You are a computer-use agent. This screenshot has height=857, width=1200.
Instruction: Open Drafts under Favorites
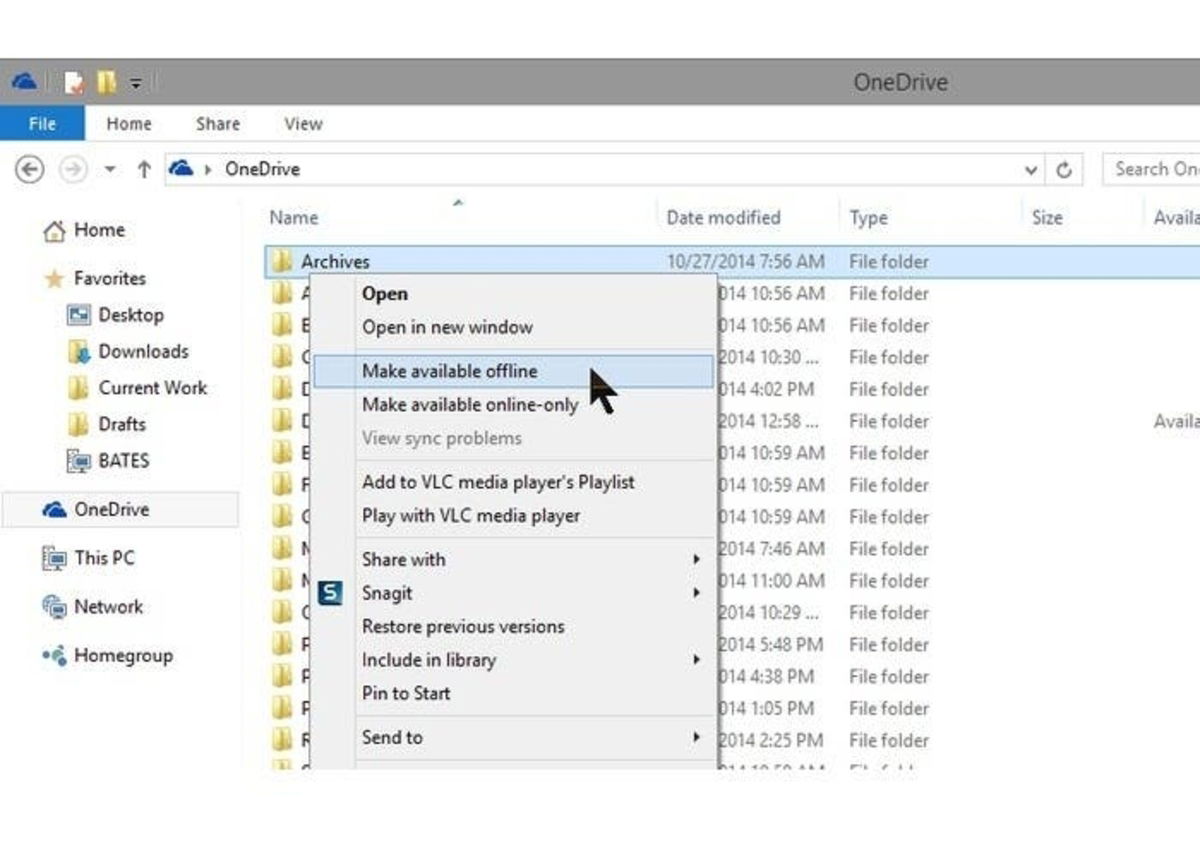pos(122,424)
